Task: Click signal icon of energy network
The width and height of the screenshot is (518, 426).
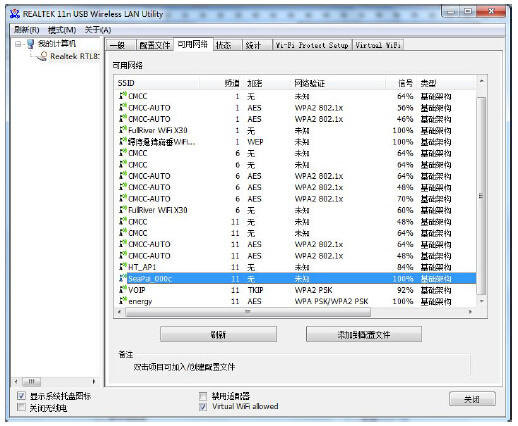Action: 123,301
